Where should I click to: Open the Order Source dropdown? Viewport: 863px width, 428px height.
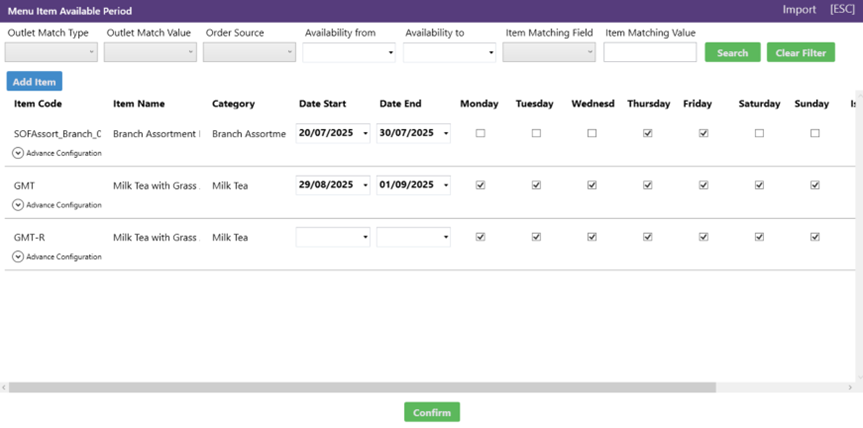[x=249, y=52]
